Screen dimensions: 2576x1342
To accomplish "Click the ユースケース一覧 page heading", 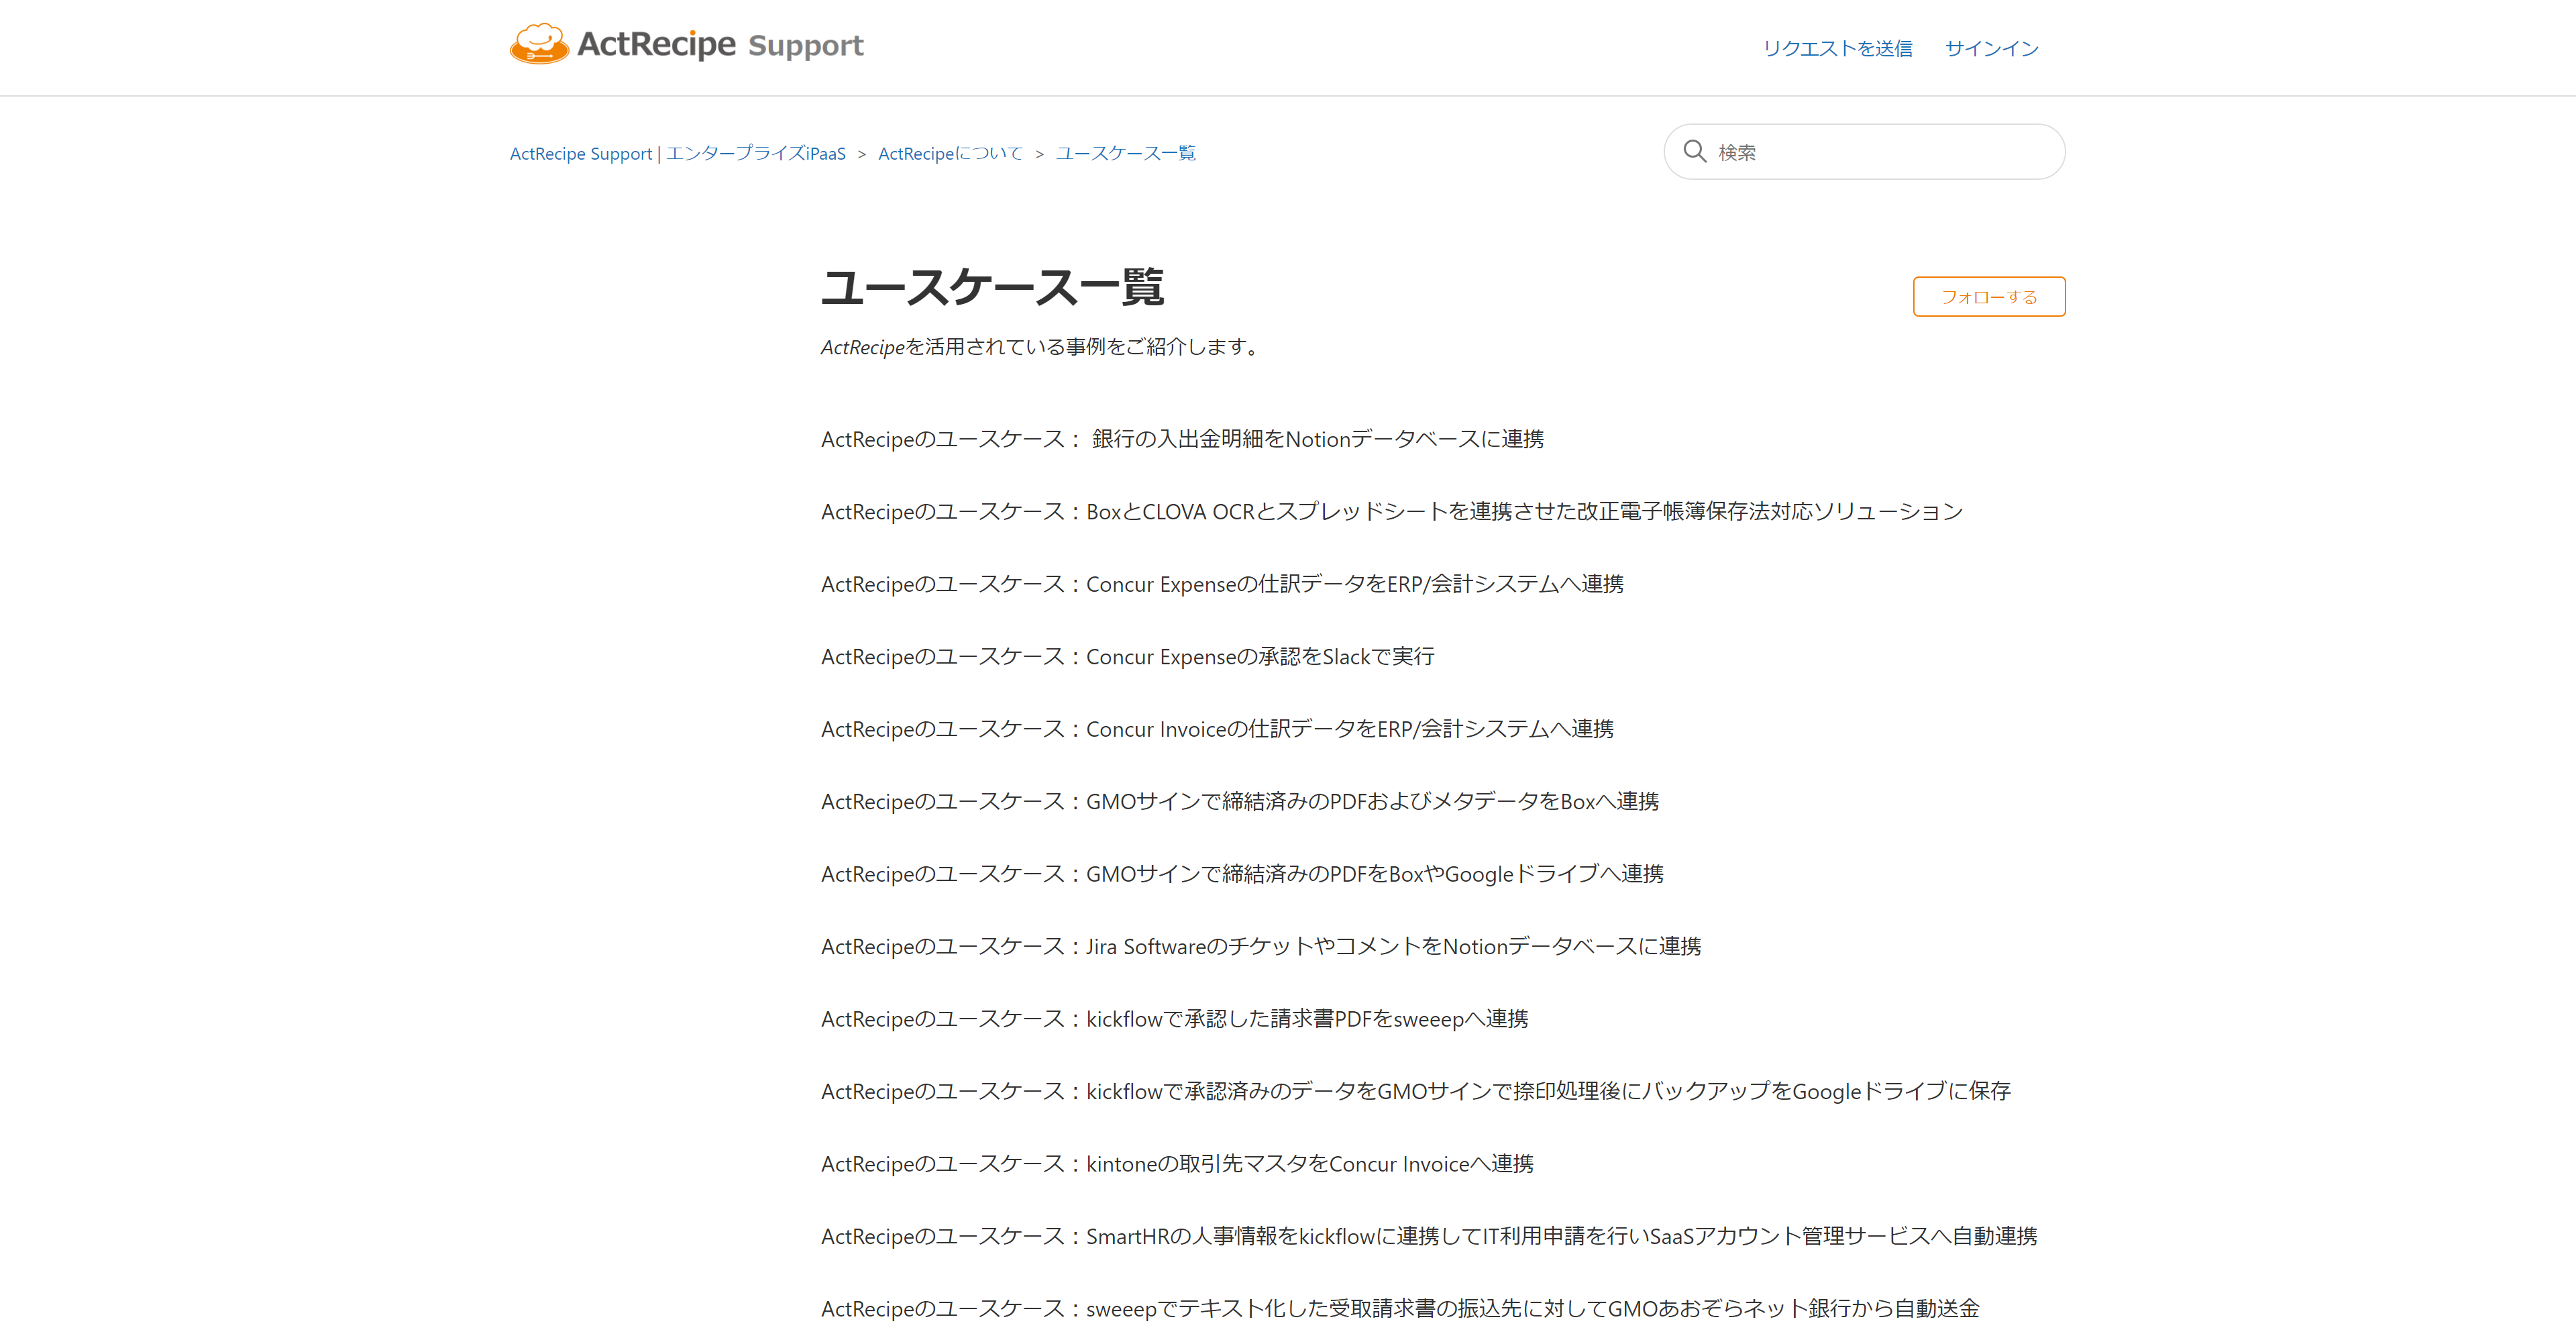I will [x=992, y=287].
